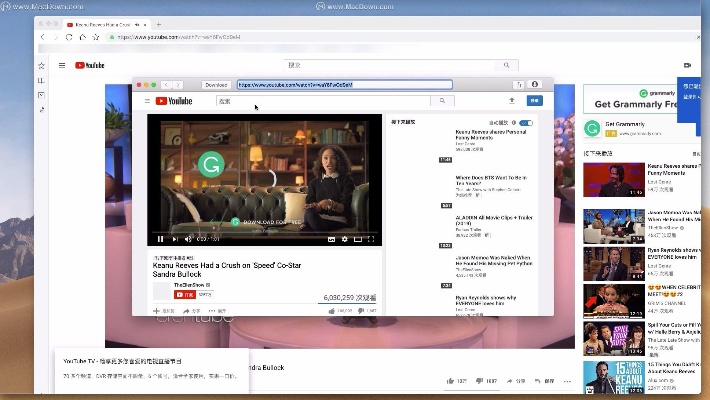
Task: Open the hamburger menu in front window YouTube page
Action: [147, 101]
